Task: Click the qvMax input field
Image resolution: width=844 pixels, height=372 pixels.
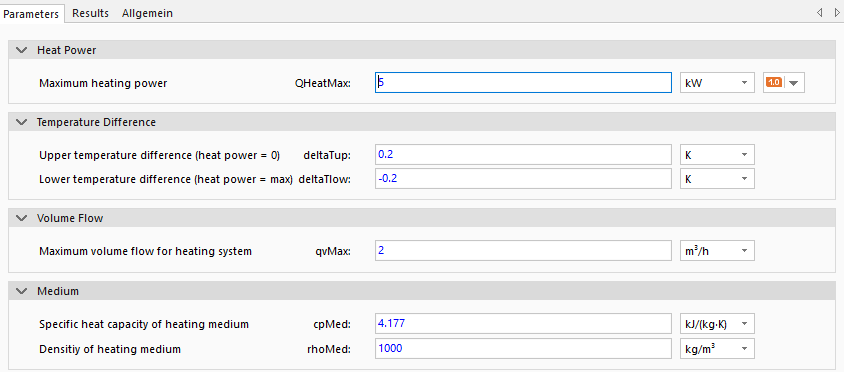Action: tap(523, 251)
